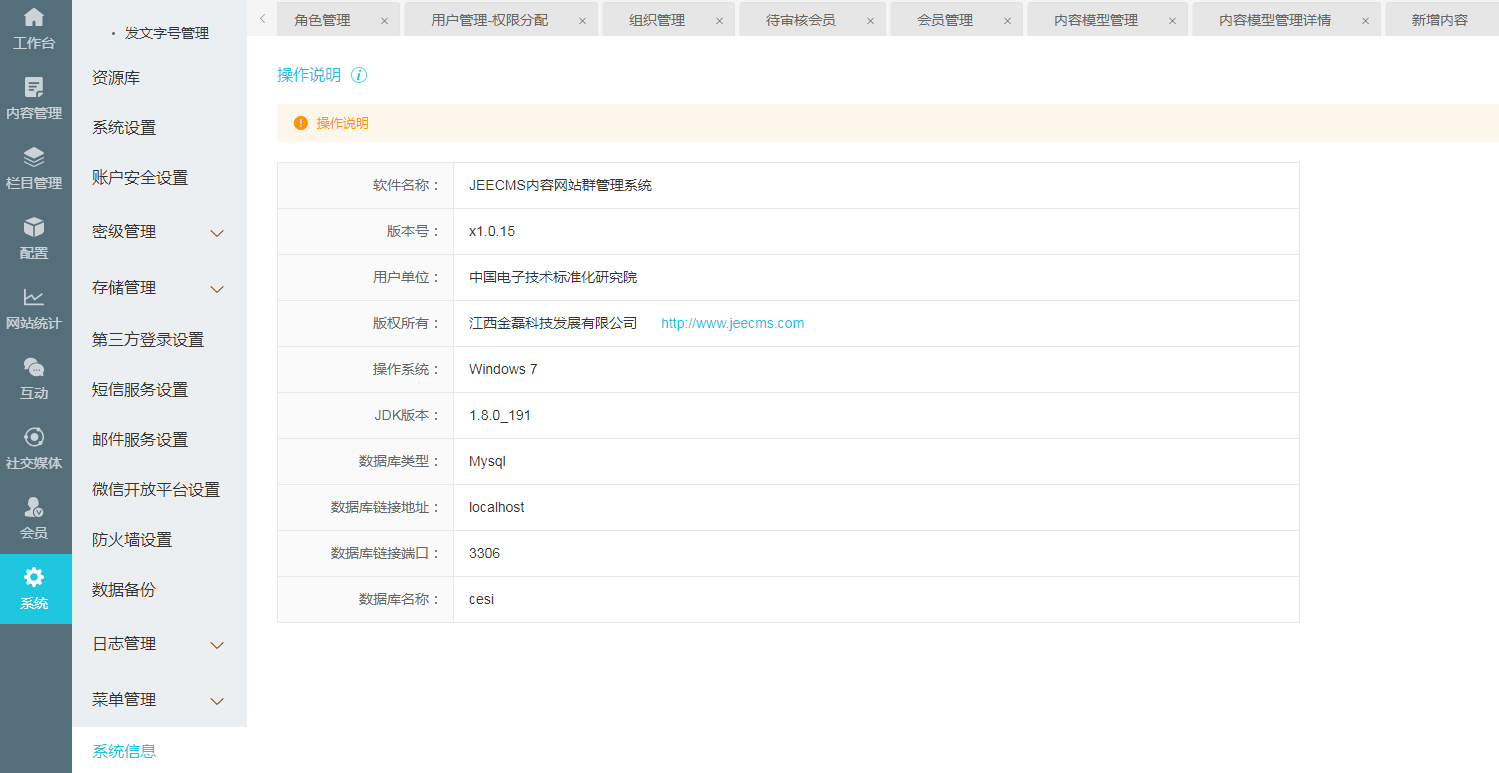Click the 内容管理 sidebar icon
1499x773 pixels.
pos(34,88)
